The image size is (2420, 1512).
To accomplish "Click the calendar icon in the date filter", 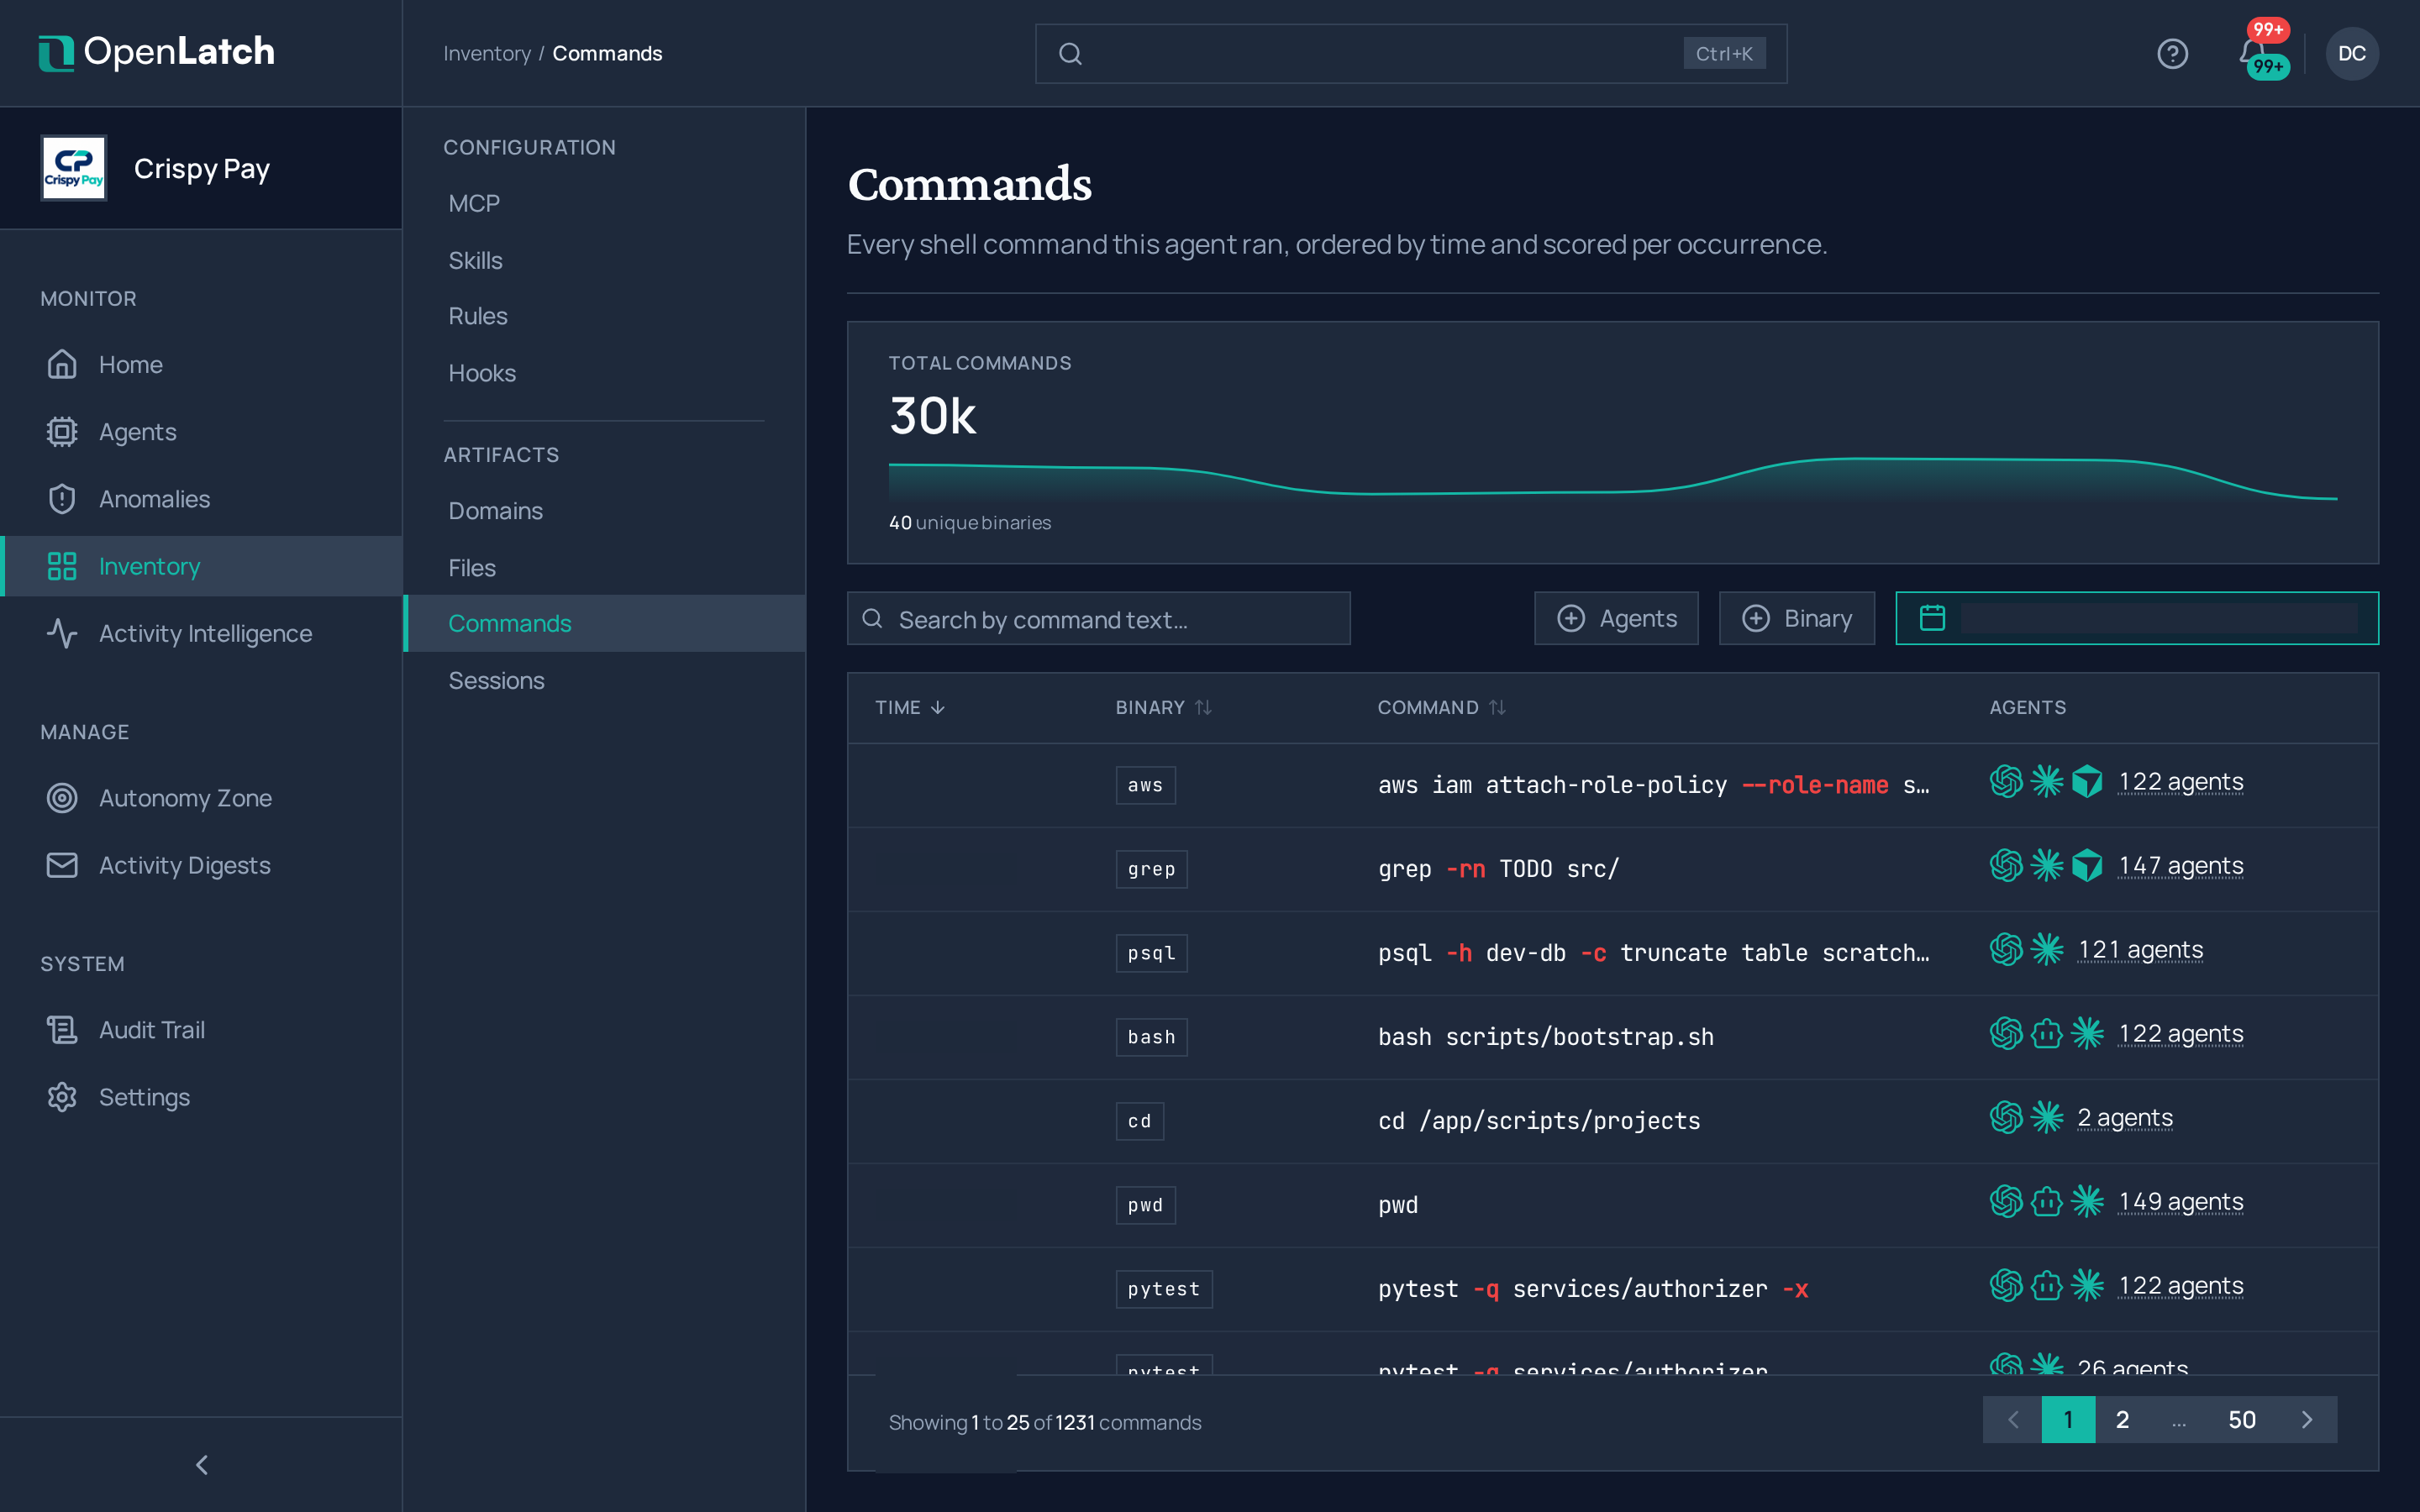I will click(1932, 618).
